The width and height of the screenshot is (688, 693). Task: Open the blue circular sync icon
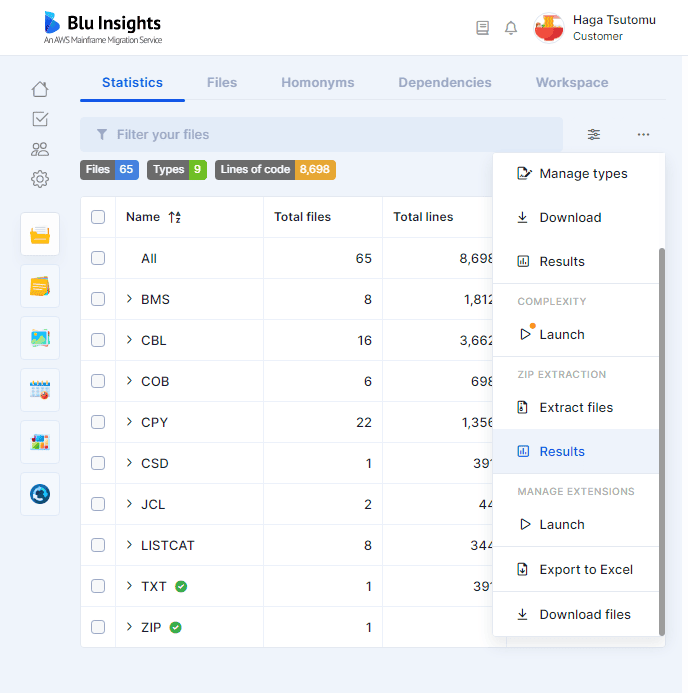click(40, 494)
